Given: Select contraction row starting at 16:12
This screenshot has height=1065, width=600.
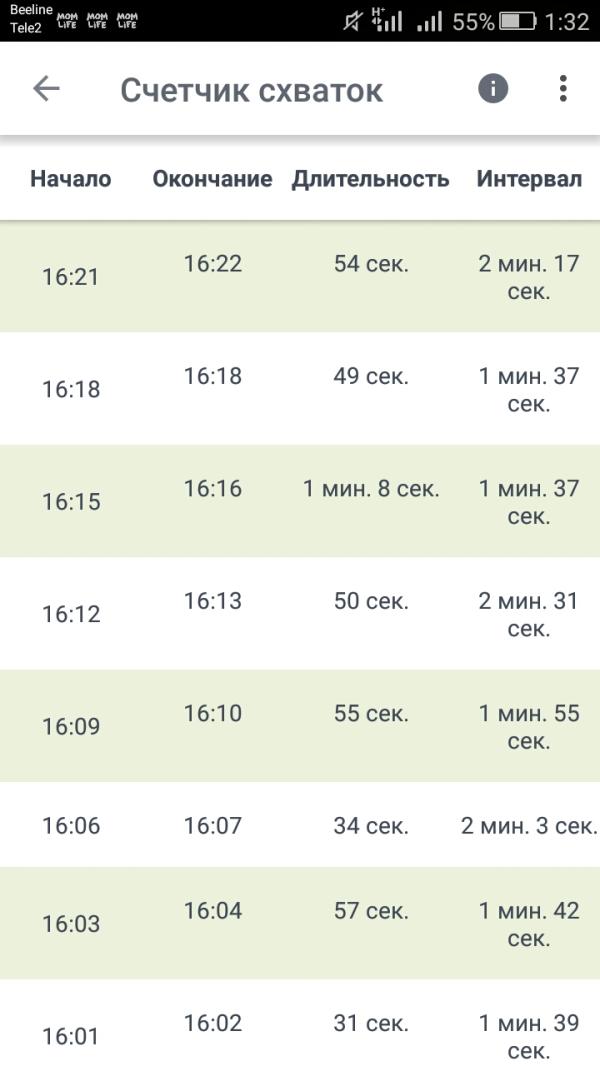Looking at the screenshot, I should [x=300, y=613].
